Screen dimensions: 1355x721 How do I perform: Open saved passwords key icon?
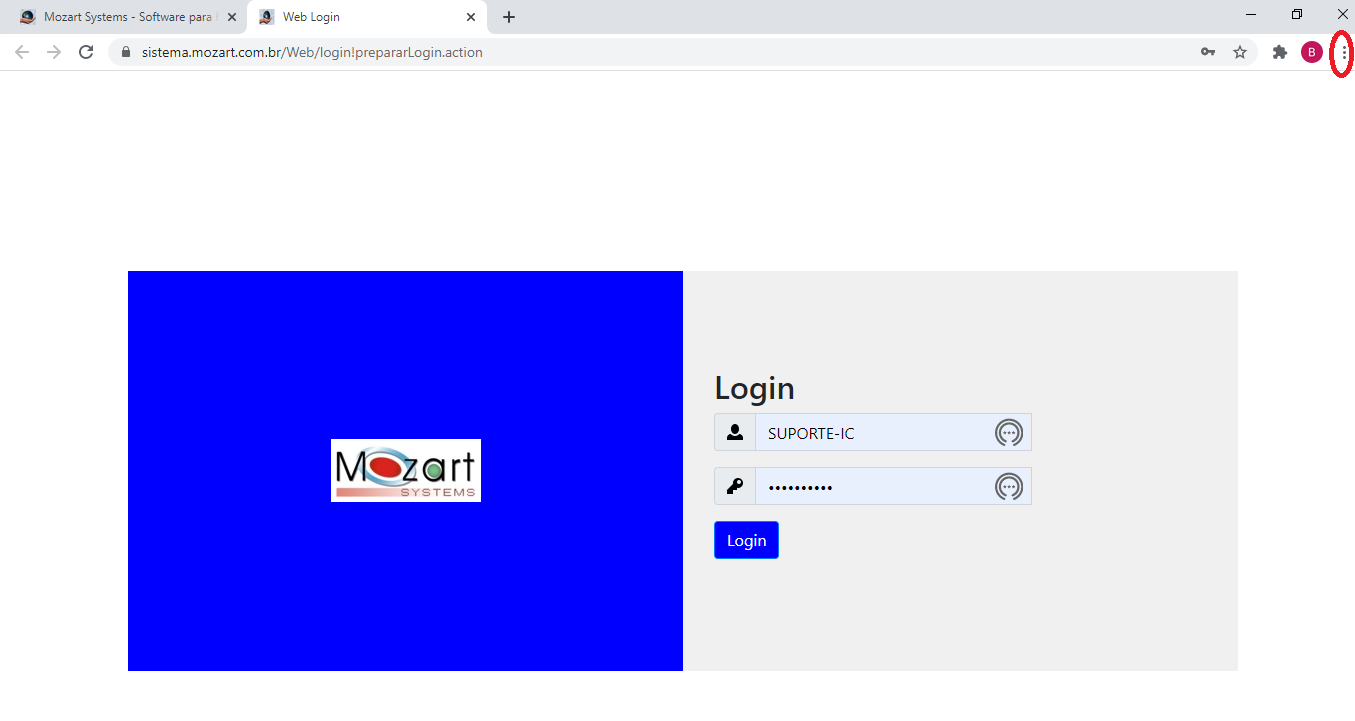click(1208, 52)
